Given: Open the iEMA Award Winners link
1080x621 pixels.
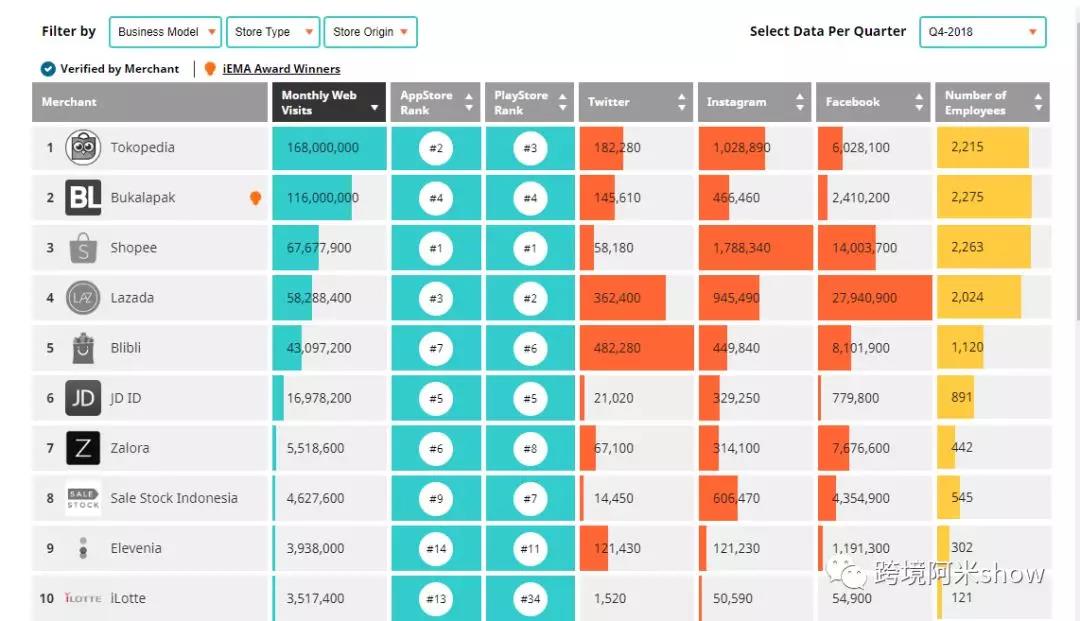Looking at the screenshot, I should 281,69.
